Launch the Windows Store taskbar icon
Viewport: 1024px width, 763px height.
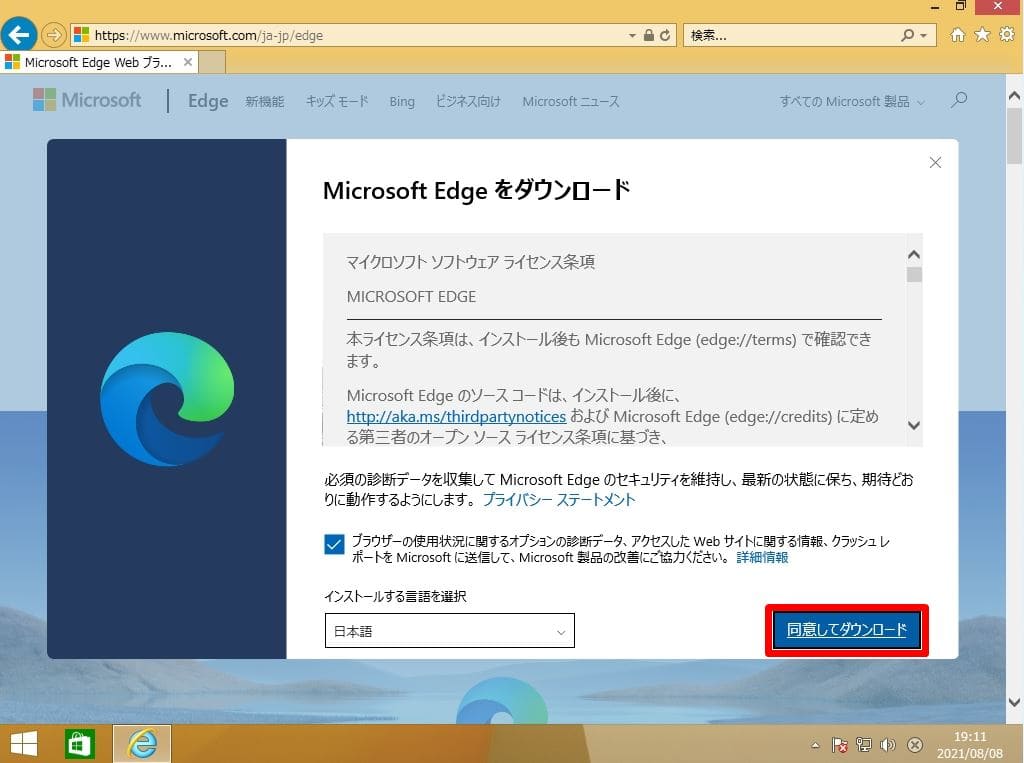click(79, 744)
